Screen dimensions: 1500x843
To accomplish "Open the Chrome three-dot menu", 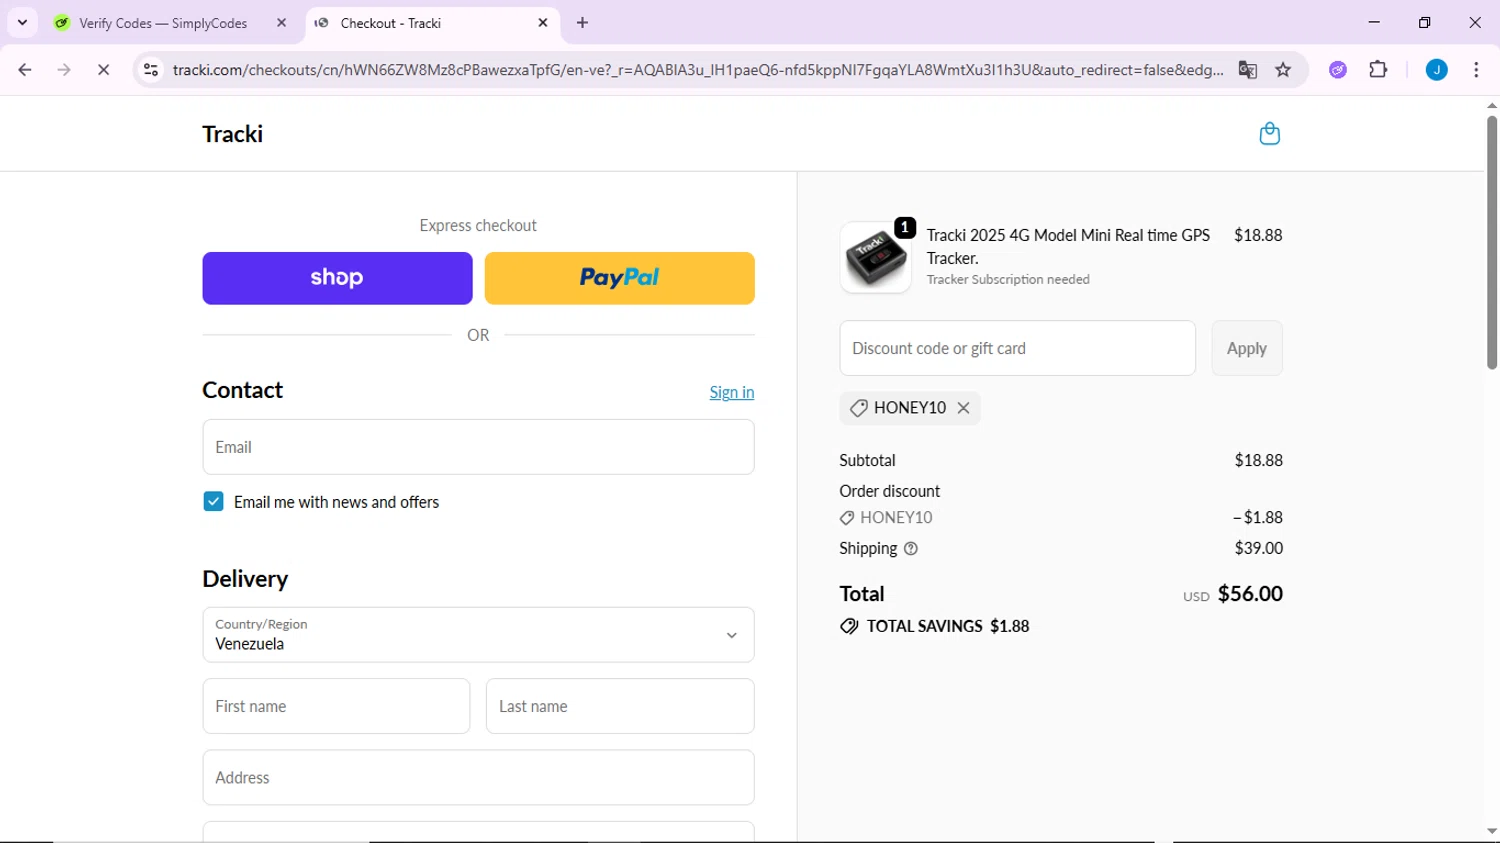I will point(1476,70).
